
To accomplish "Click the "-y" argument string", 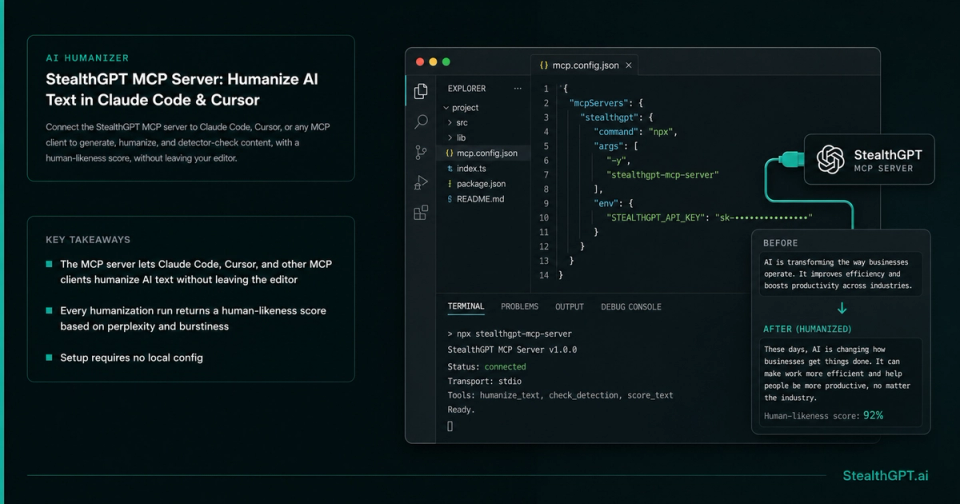I will pos(617,160).
